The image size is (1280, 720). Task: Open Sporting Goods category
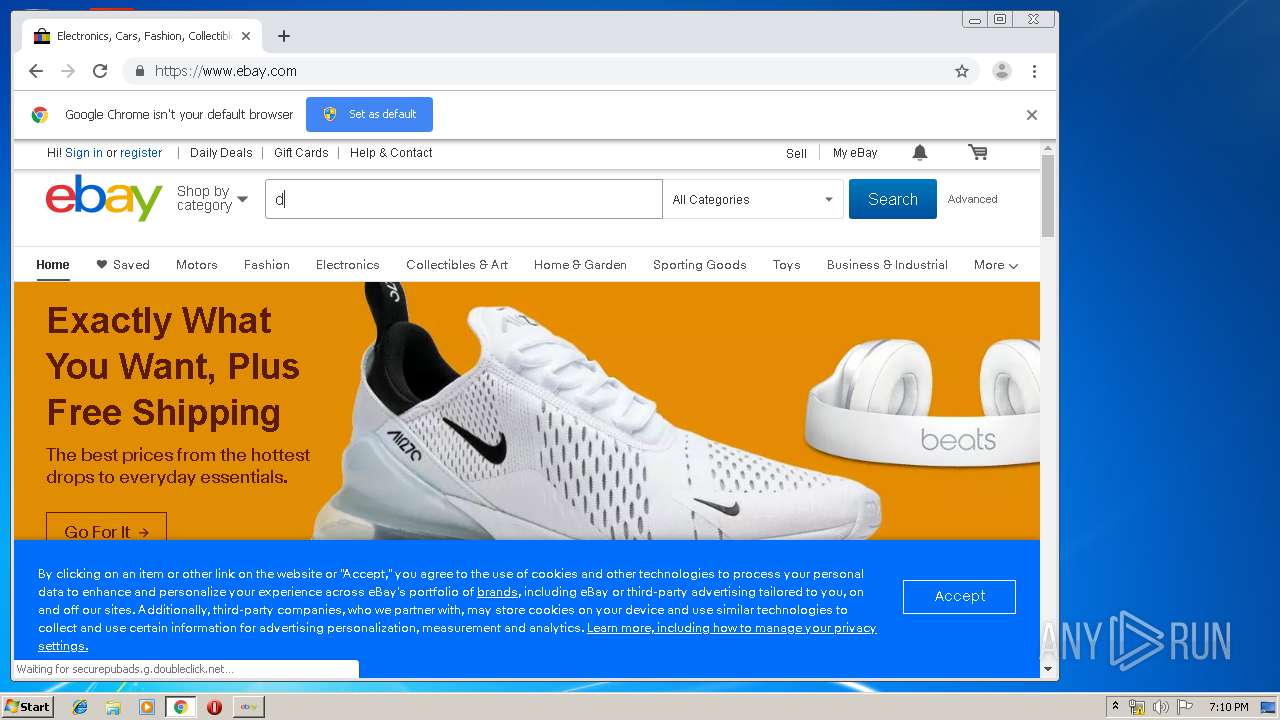[700, 265]
